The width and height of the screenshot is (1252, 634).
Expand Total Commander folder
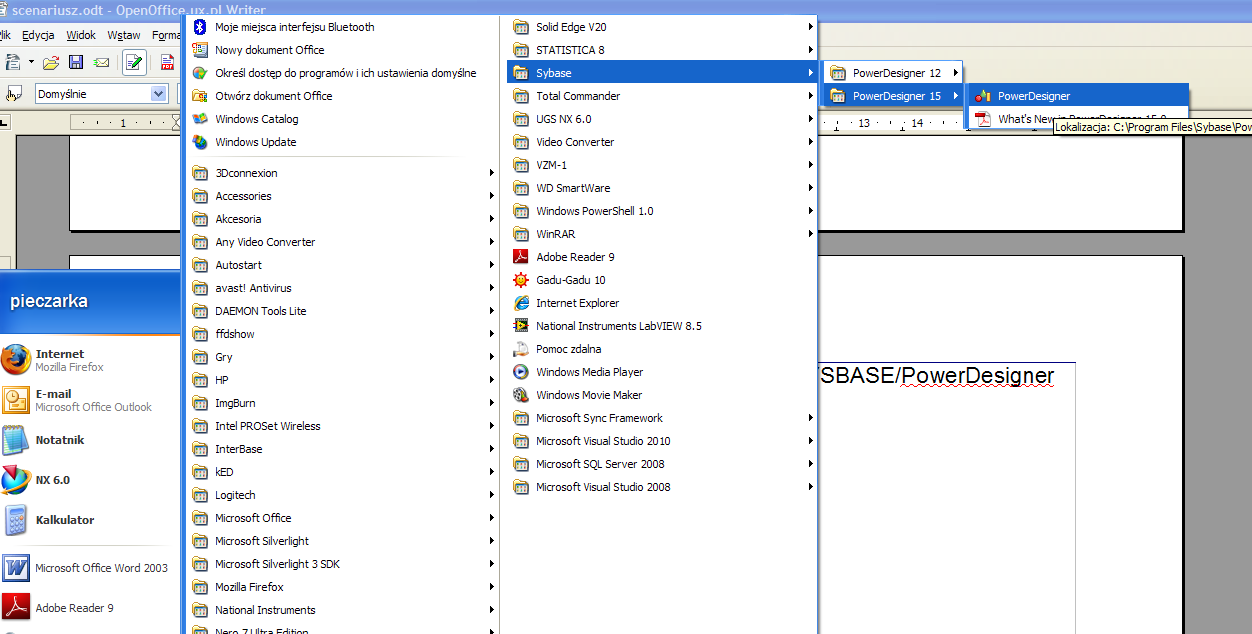(x=661, y=96)
